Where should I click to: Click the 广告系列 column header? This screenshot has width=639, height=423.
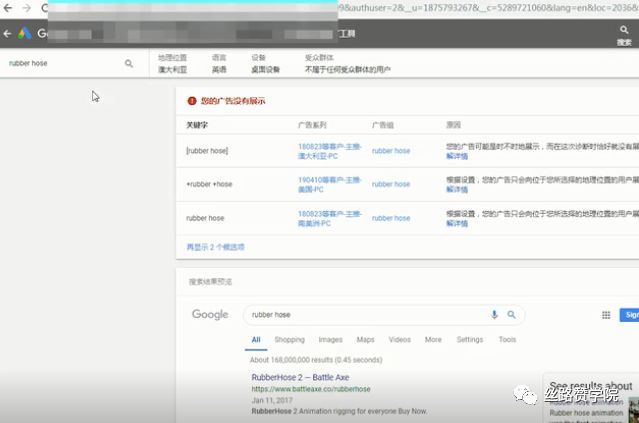(x=312, y=125)
